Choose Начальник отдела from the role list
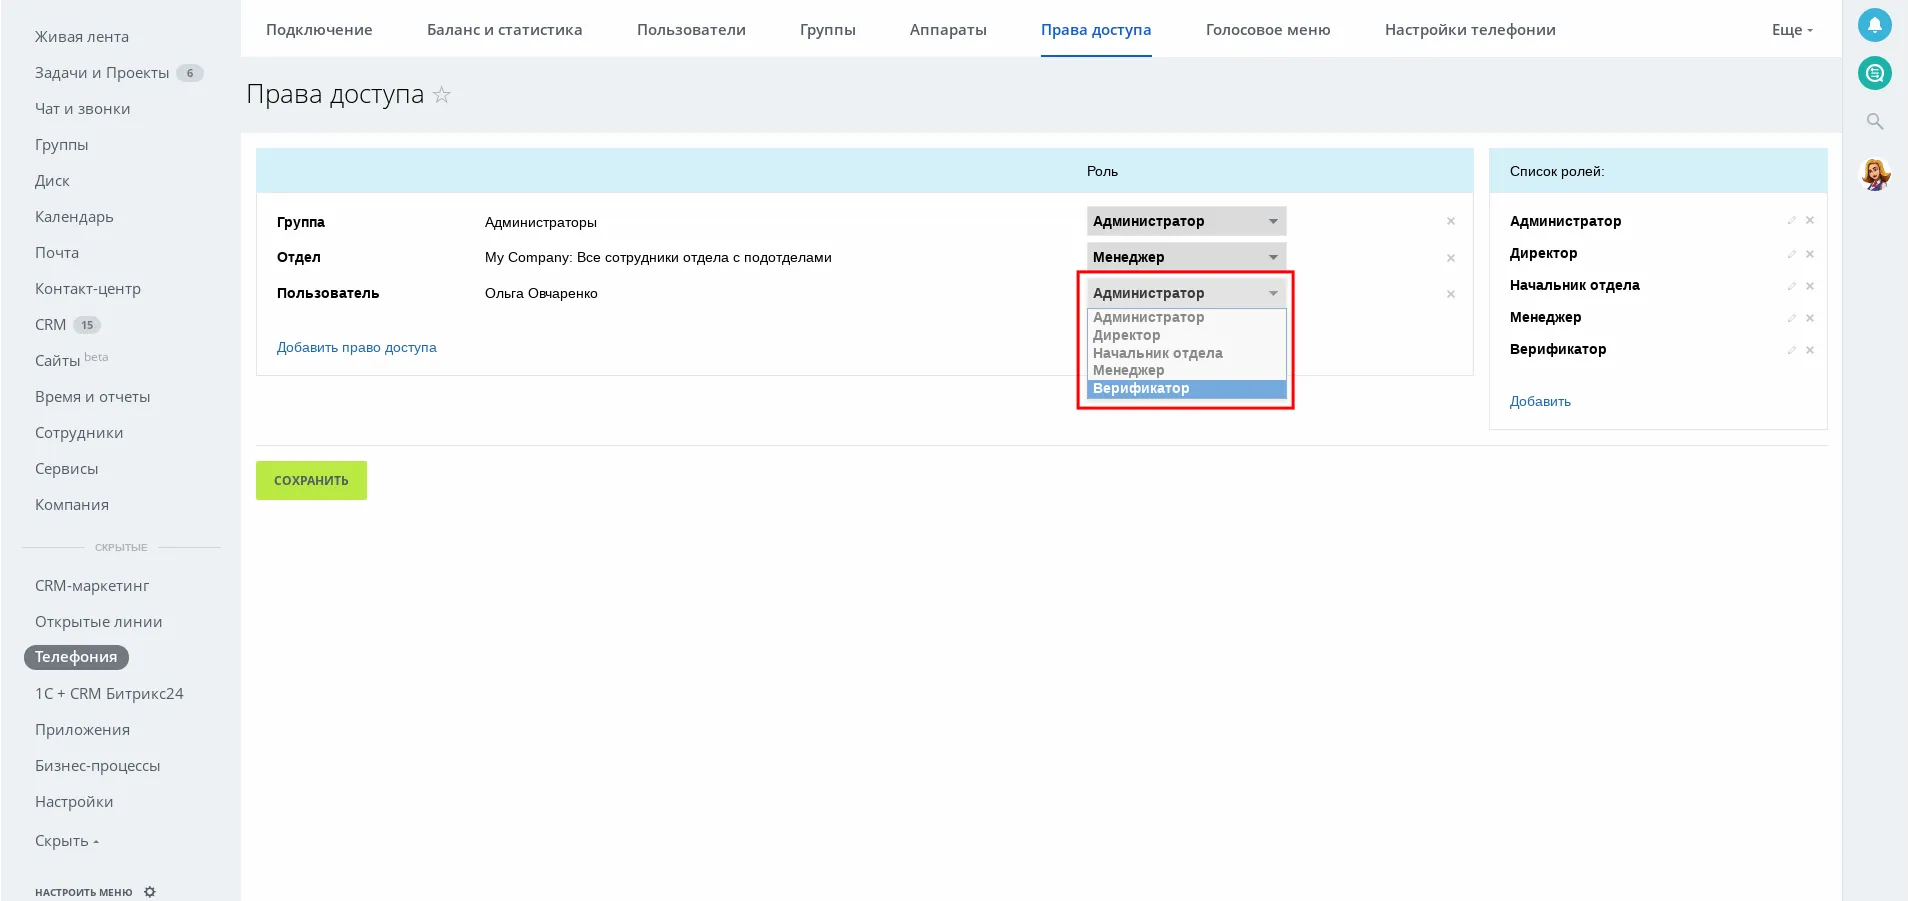Image resolution: width=1908 pixels, height=901 pixels. click(x=1157, y=353)
